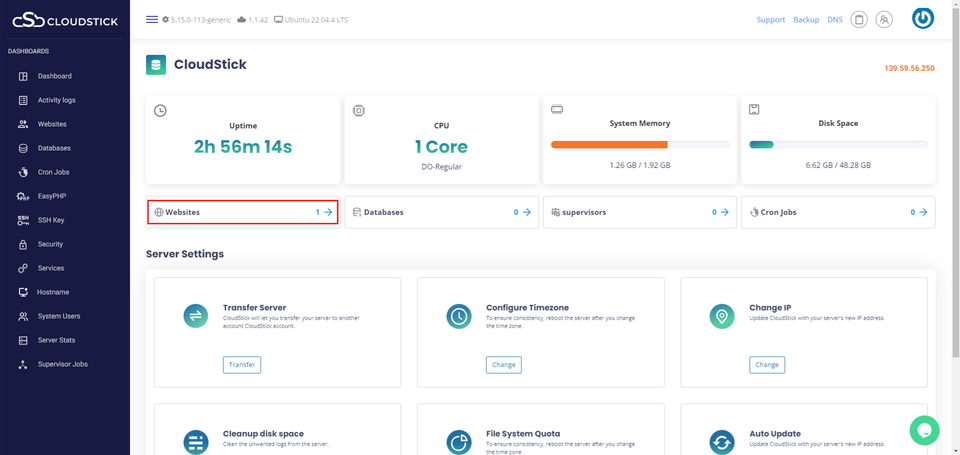Open the supervisors card arrow
The width and height of the screenshot is (960, 455).
(x=726, y=212)
